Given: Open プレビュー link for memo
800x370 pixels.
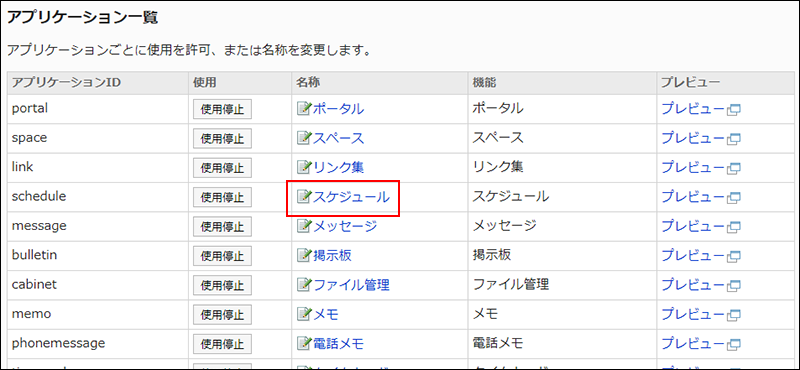Looking at the screenshot, I should coord(693,314).
